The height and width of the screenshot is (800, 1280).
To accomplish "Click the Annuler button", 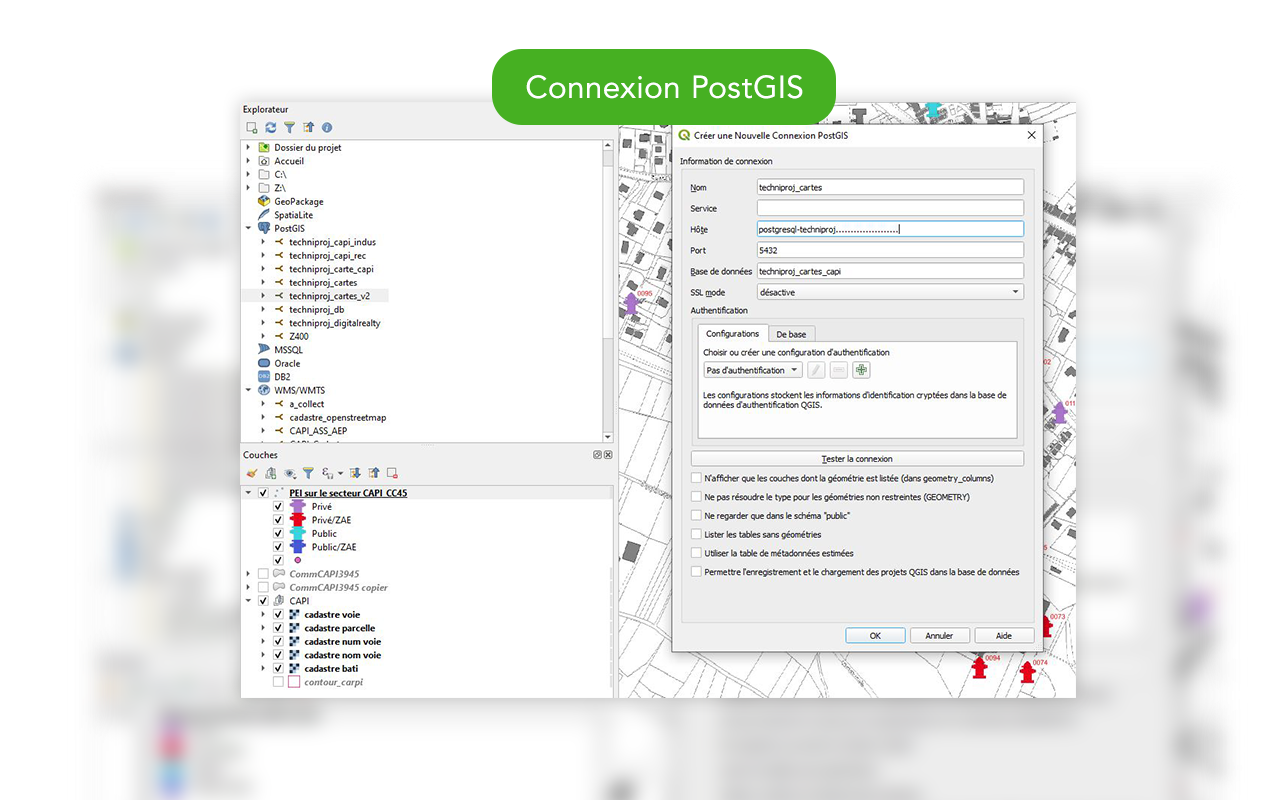I will coord(939,635).
